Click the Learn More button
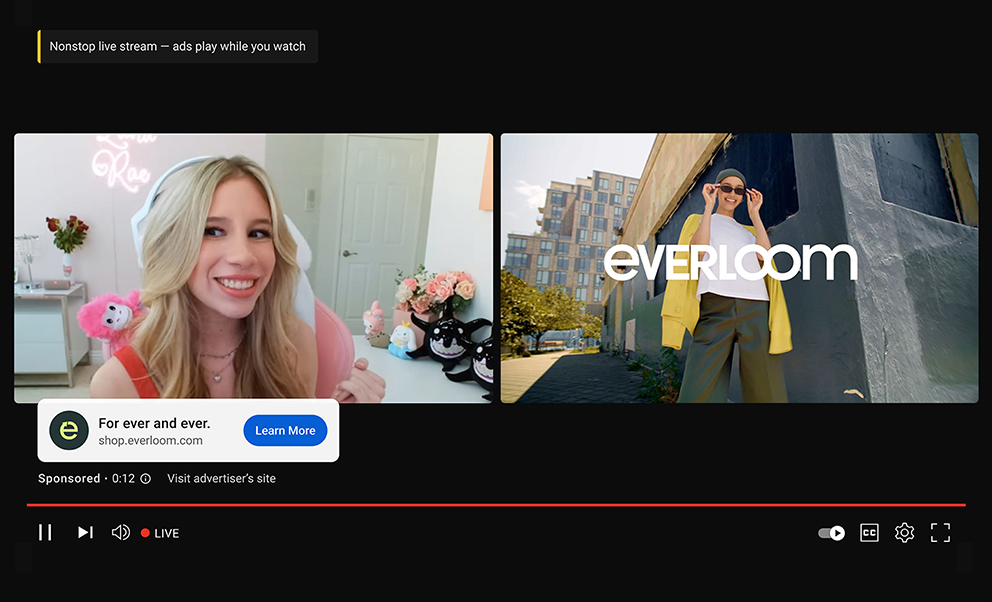The width and height of the screenshot is (992, 602). pos(285,430)
